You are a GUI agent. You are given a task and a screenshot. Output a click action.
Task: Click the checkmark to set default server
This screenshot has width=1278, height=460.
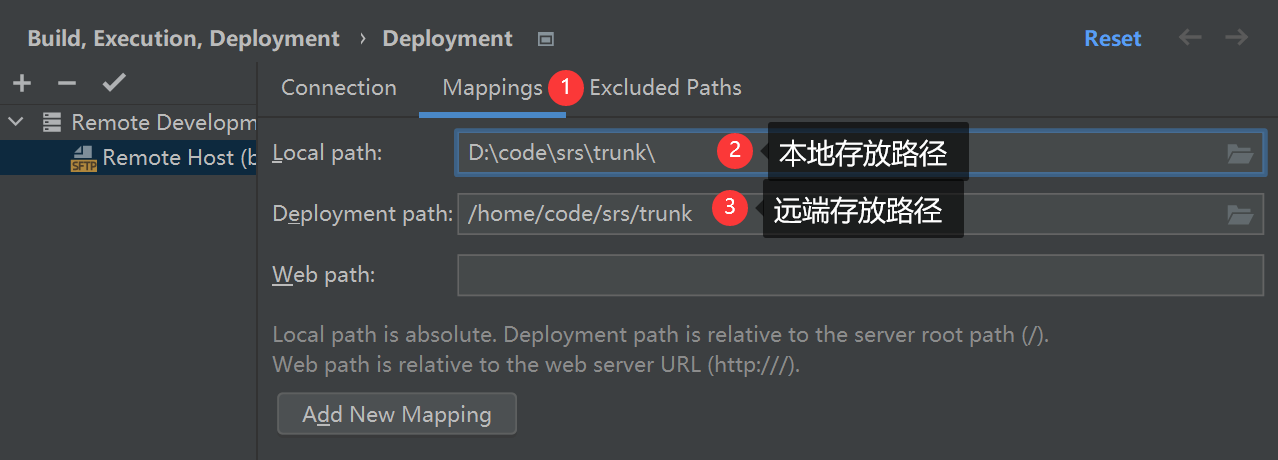pyautogui.click(x=114, y=84)
